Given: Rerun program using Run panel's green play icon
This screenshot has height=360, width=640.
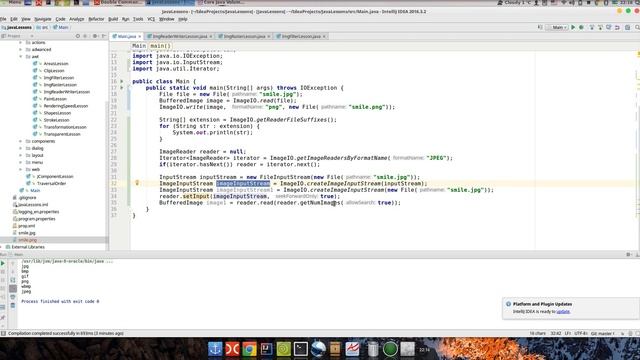Looking at the screenshot, I should pos(3,264).
